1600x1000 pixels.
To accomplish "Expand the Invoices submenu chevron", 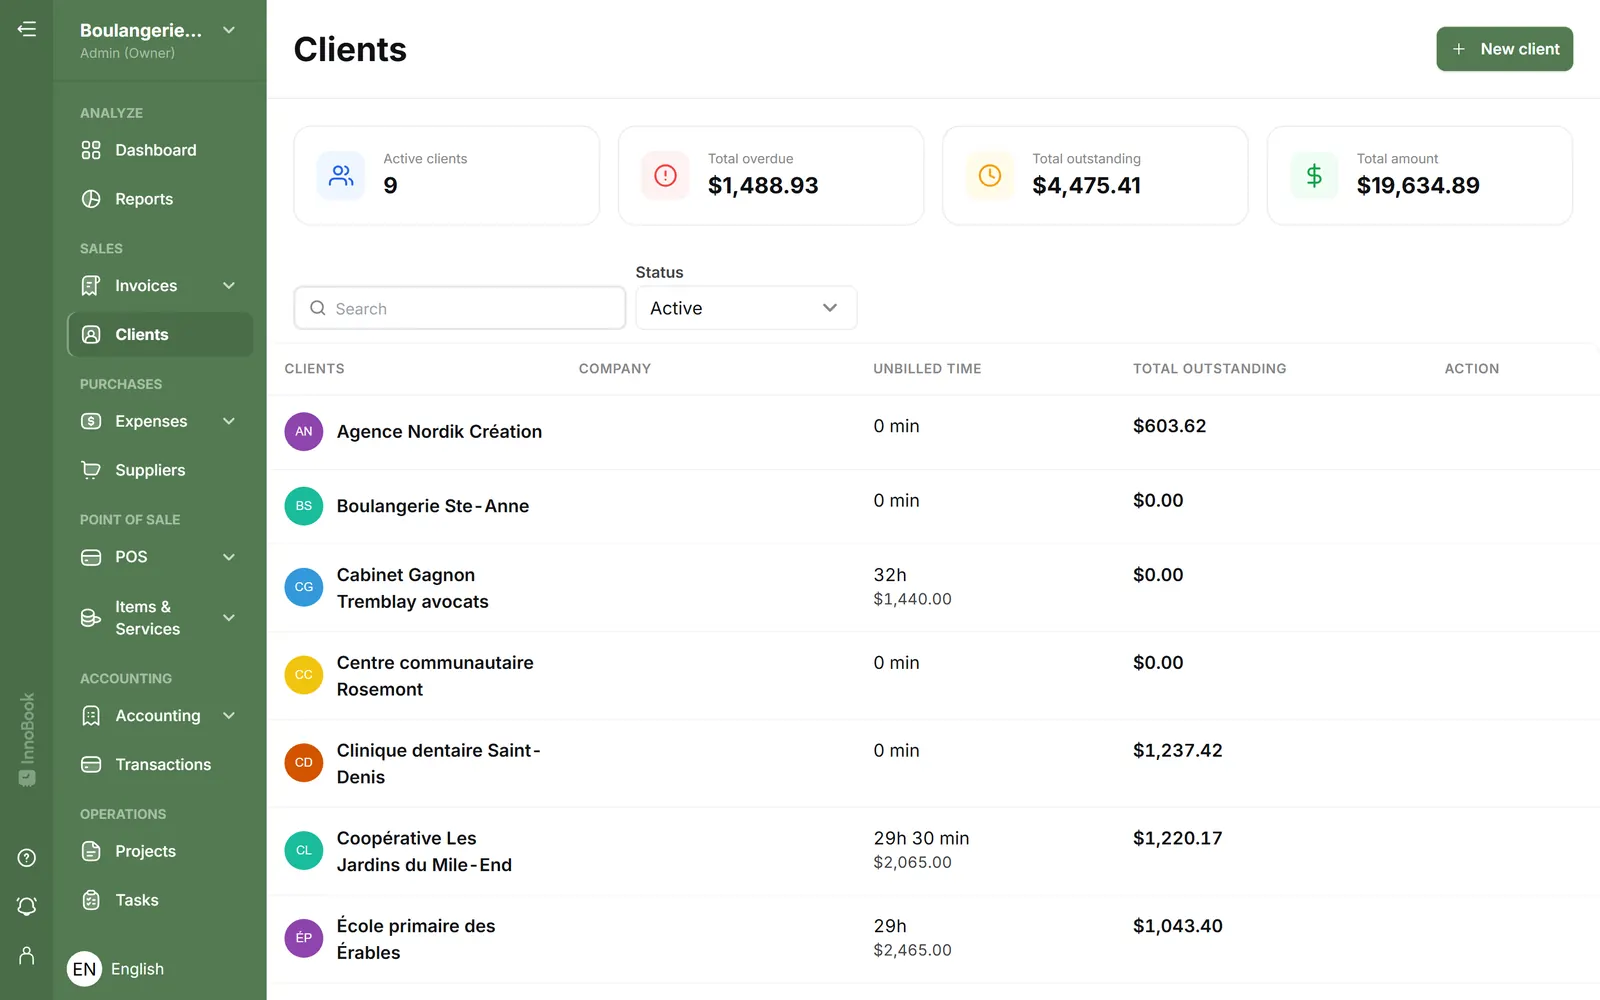I will [229, 286].
